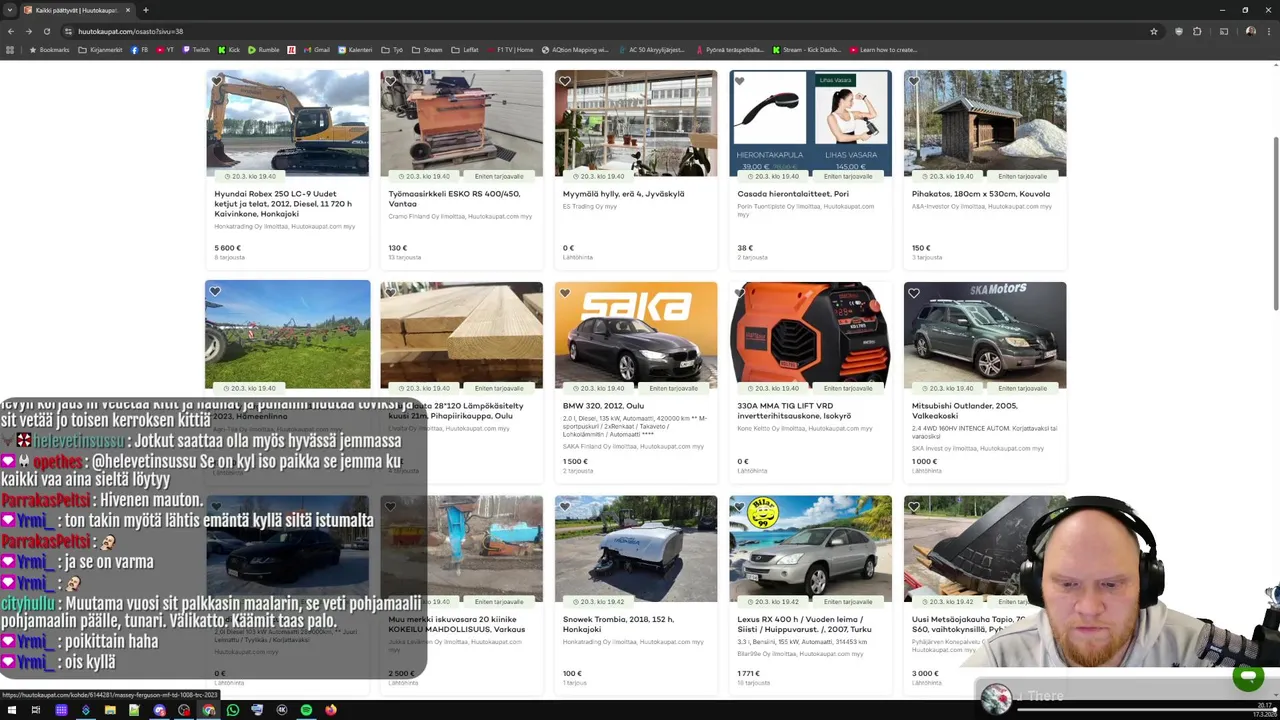Open the Kick bookmark
This screenshot has height=720, width=1280.
click(x=229, y=49)
